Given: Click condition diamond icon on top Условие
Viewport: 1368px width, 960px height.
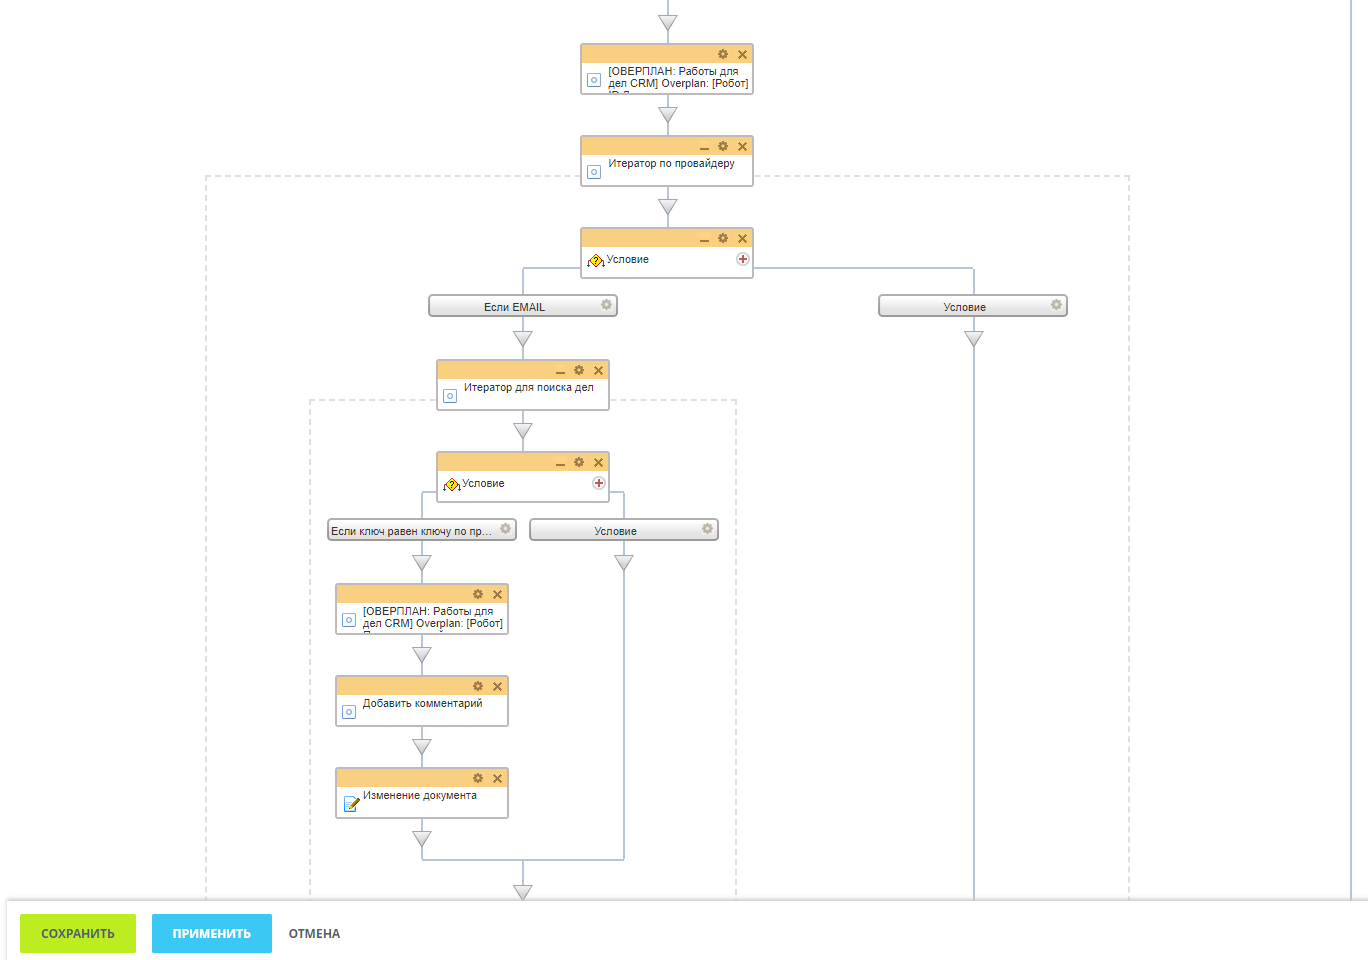Looking at the screenshot, I should click(x=597, y=258).
